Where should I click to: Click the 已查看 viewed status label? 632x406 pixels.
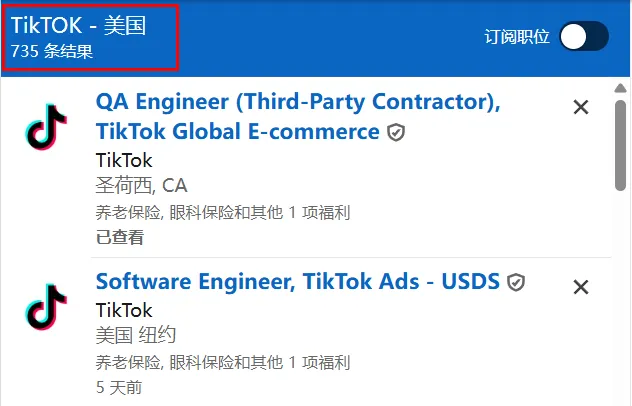tap(120, 237)
